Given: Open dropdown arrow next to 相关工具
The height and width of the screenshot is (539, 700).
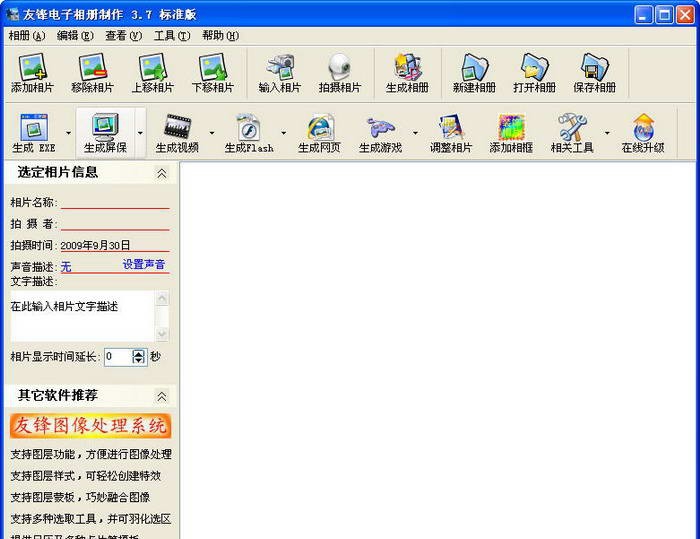Looking at the screenshot, I should (x=607, y=133).
